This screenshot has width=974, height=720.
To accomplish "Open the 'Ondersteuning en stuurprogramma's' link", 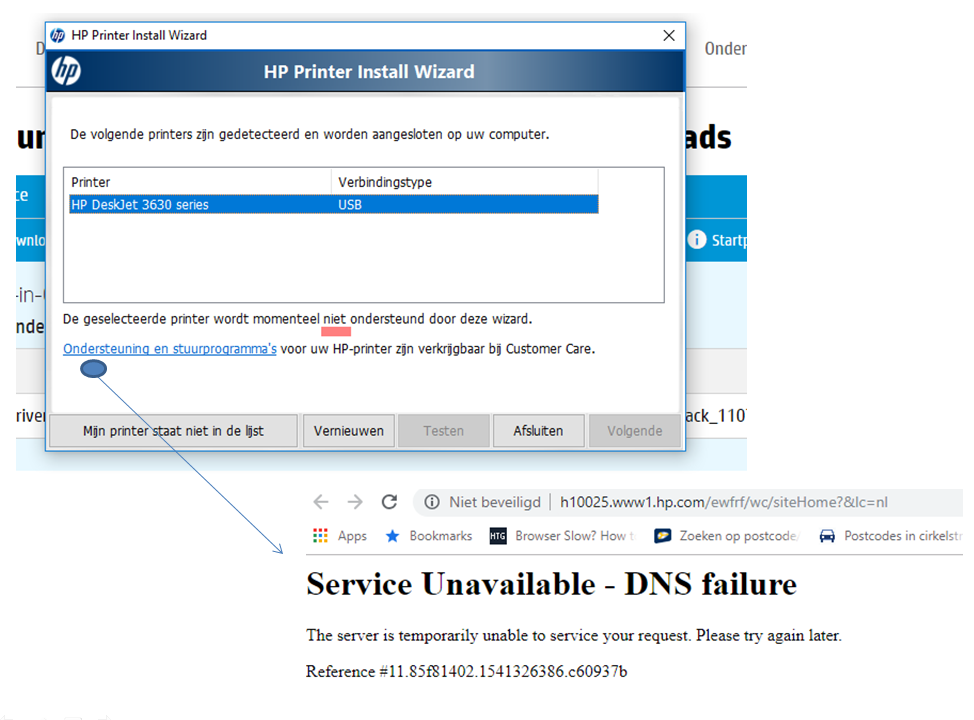I will coord(169,349).
